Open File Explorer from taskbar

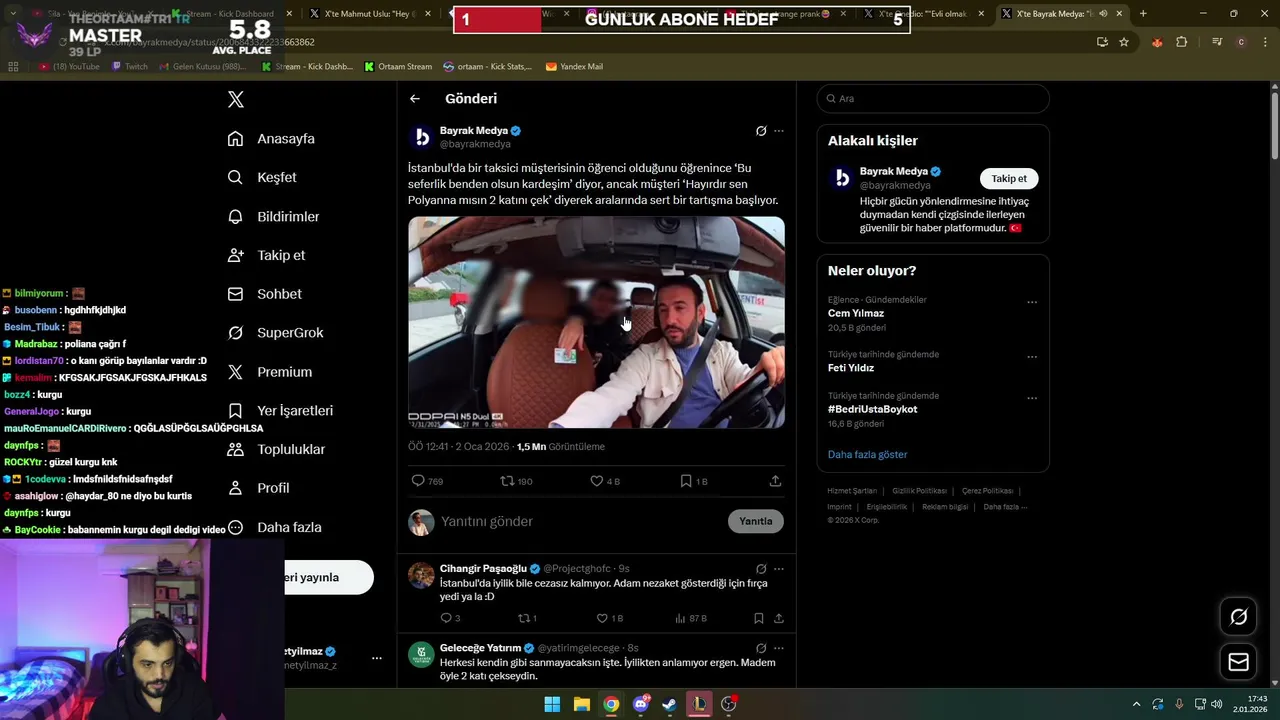tap(581, 704)
